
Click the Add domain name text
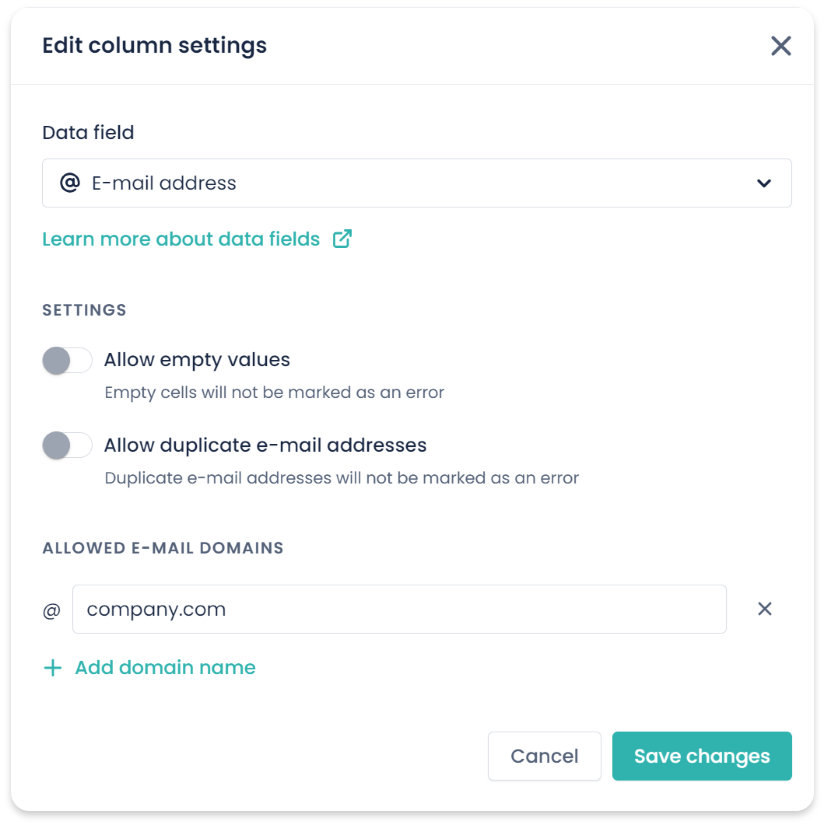[165, 667]
